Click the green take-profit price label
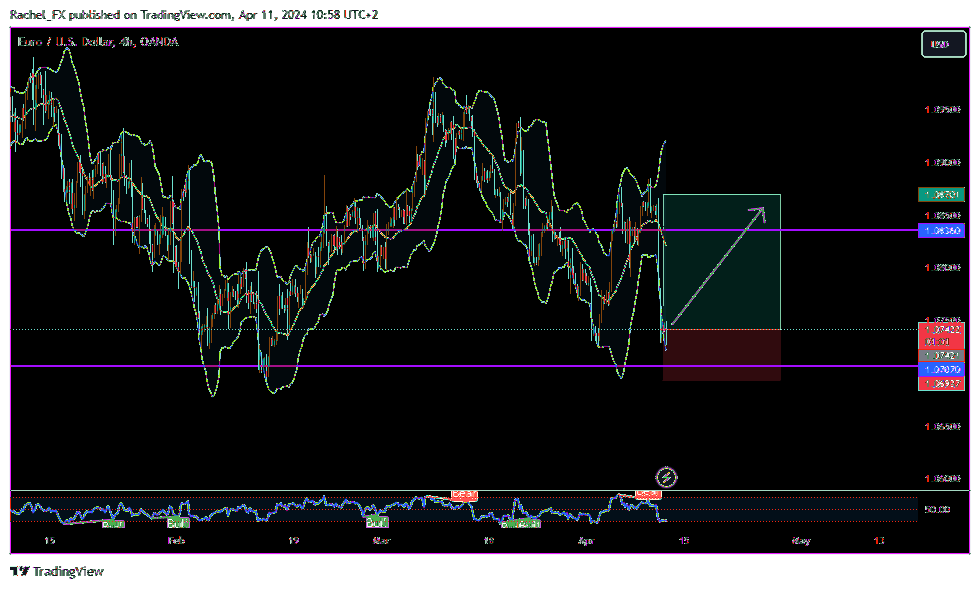Image resolution: width=980 pixels, height=589 pixels. (x=941, y=194)
